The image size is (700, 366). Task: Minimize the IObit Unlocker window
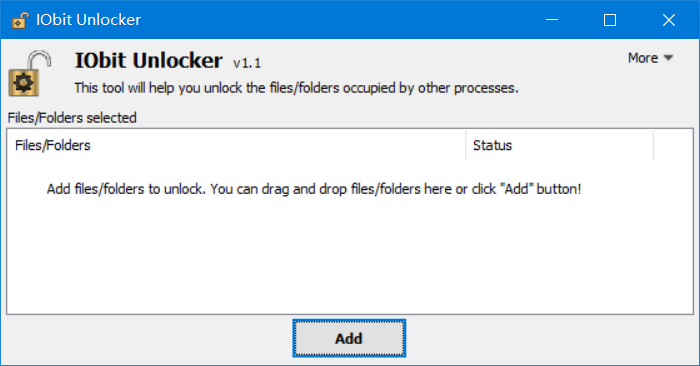coord(552,20)
